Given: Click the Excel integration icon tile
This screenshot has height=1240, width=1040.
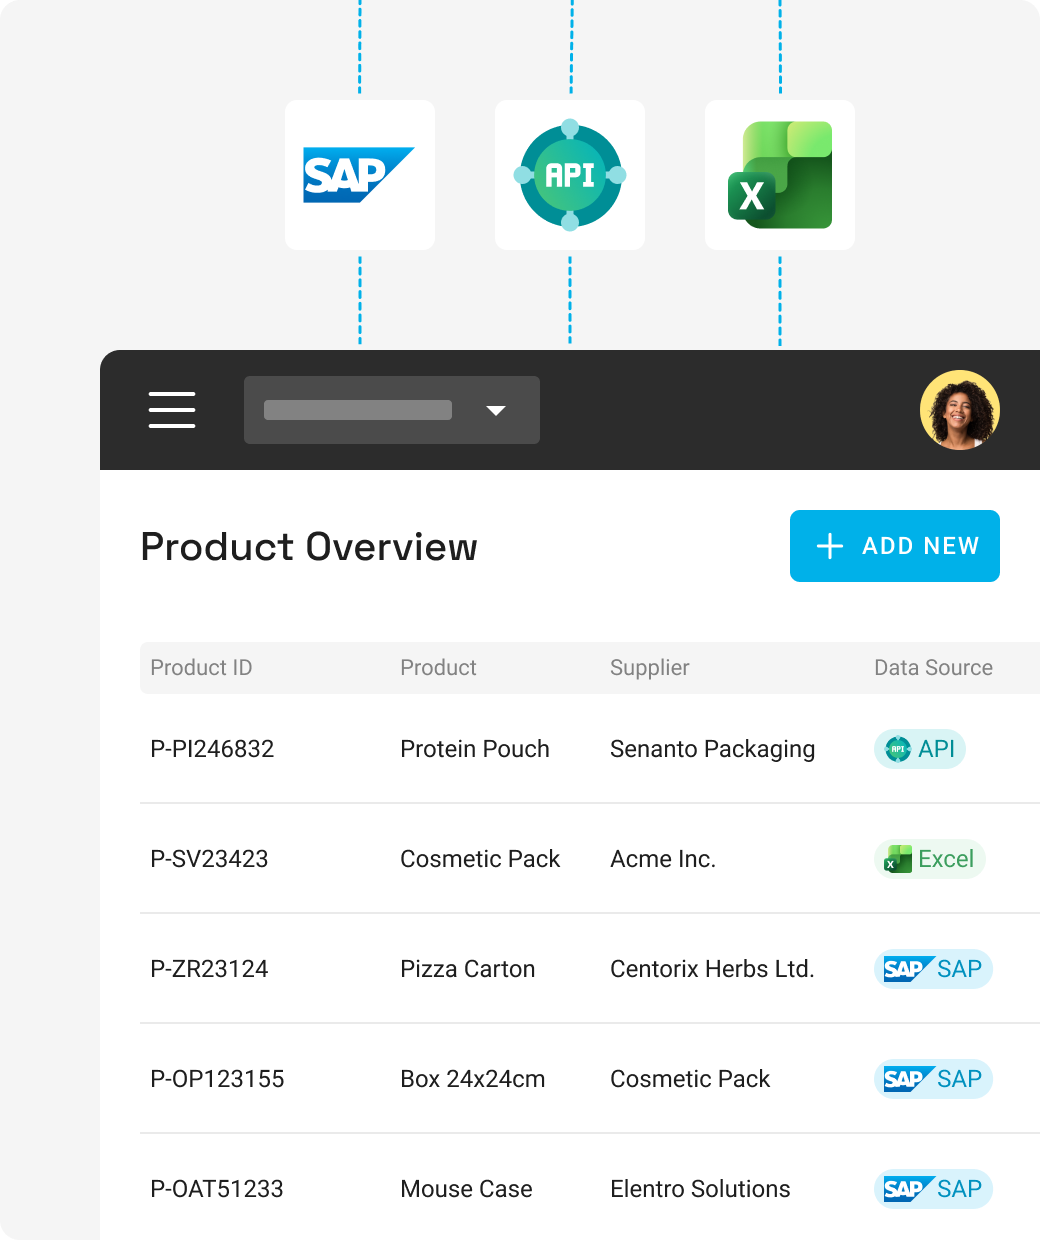Looking at the screenshot, I should (780, 175).
